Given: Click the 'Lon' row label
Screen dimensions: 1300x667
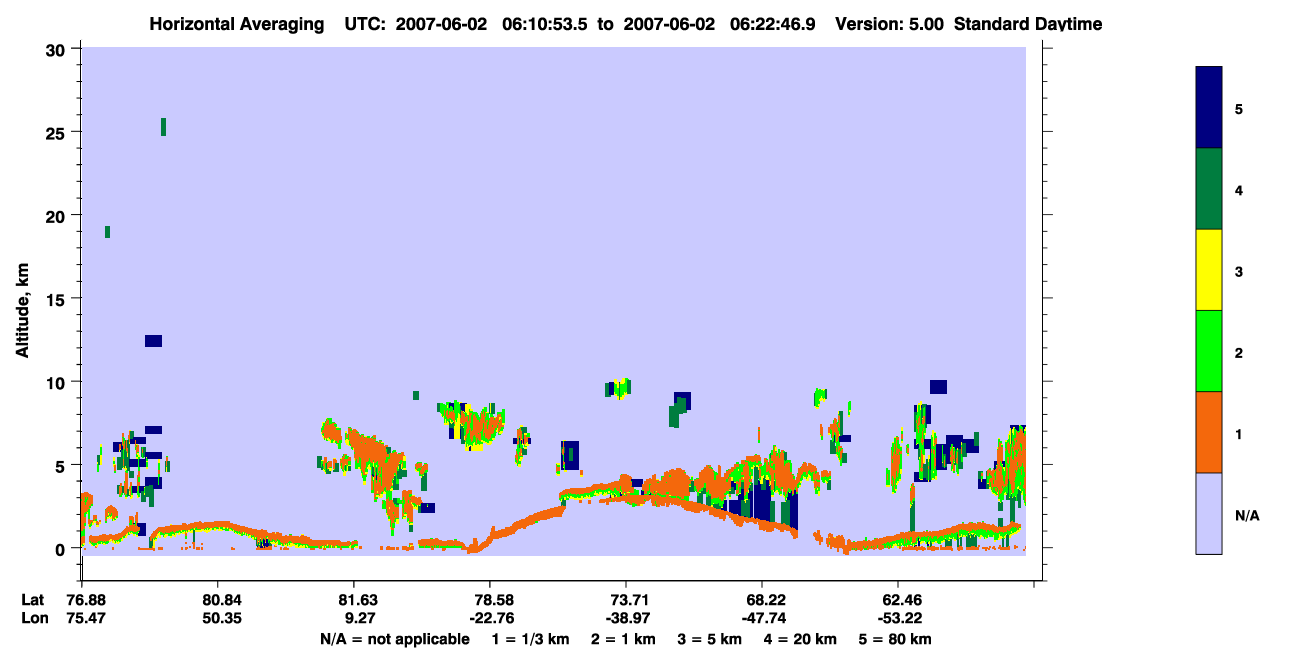Looking at the screenshot, I should [x=33, y=619].
